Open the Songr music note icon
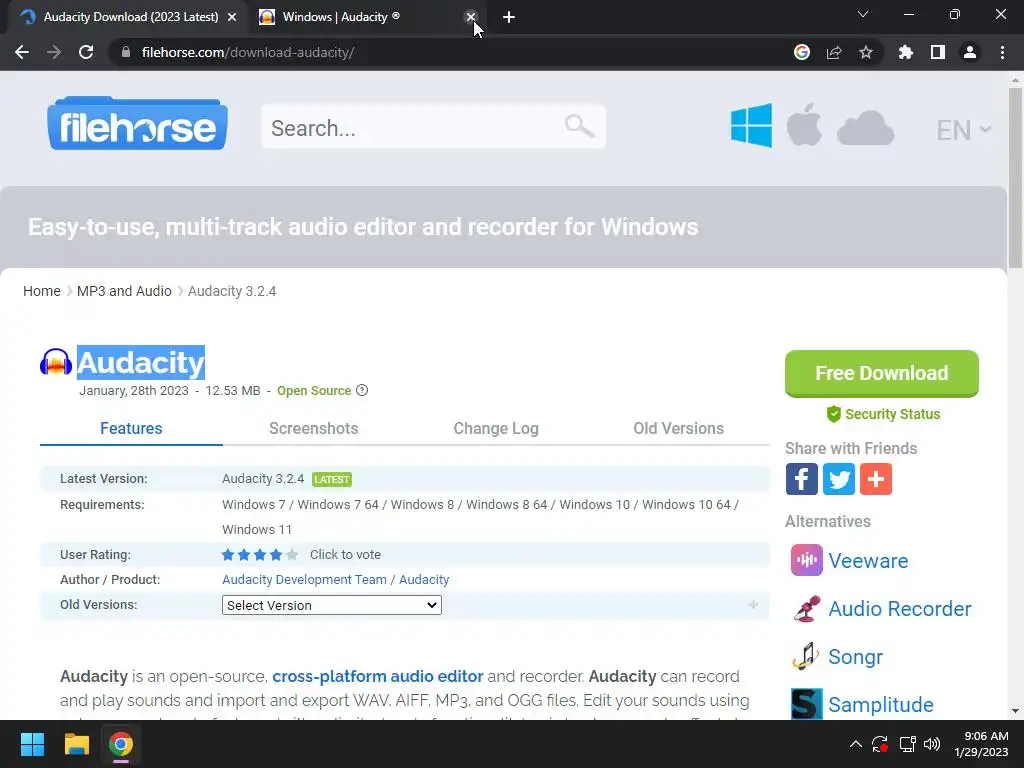This screenshot has height=768, width=1024. point(807,656)
